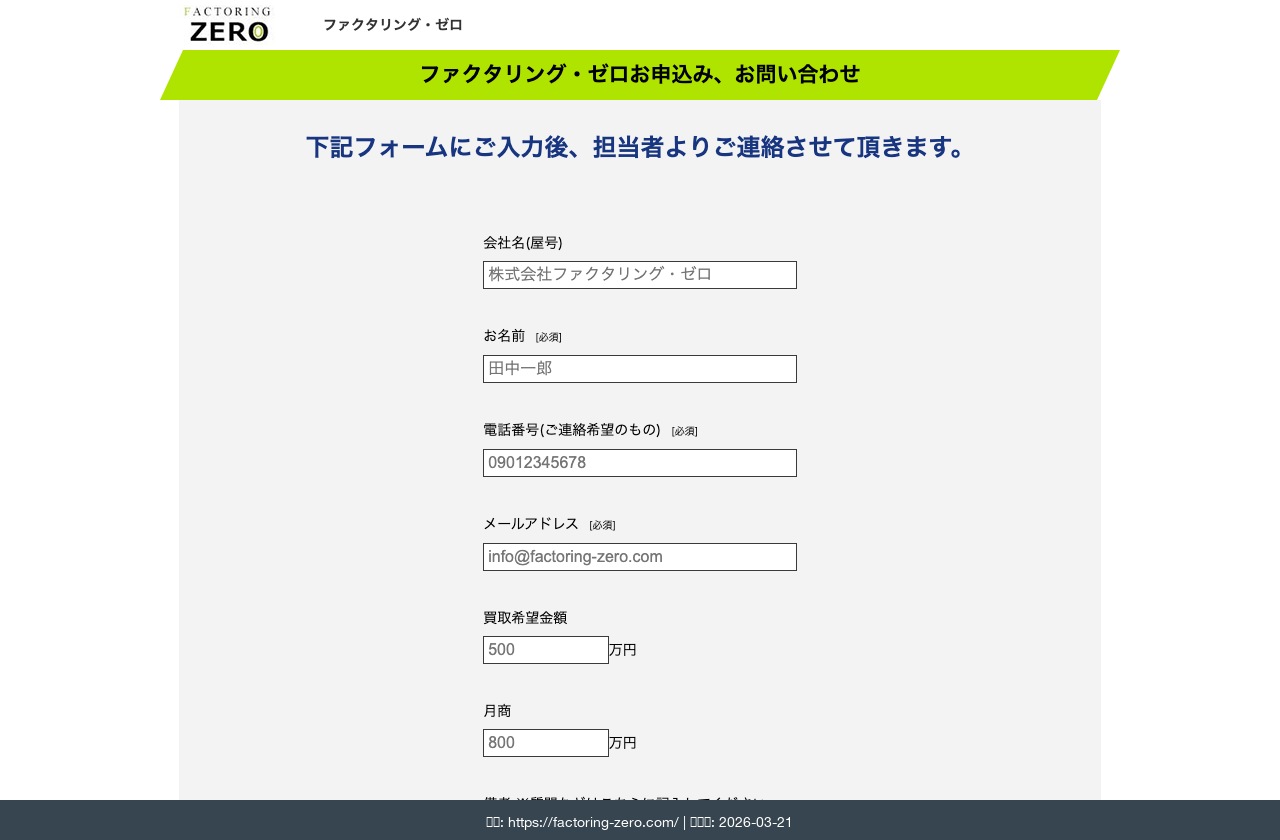This screenshot has height=840, width=1280.
Task: Click the 電話番号(ご連絡希望のもの) label
Action: click(x=571, y=429)
